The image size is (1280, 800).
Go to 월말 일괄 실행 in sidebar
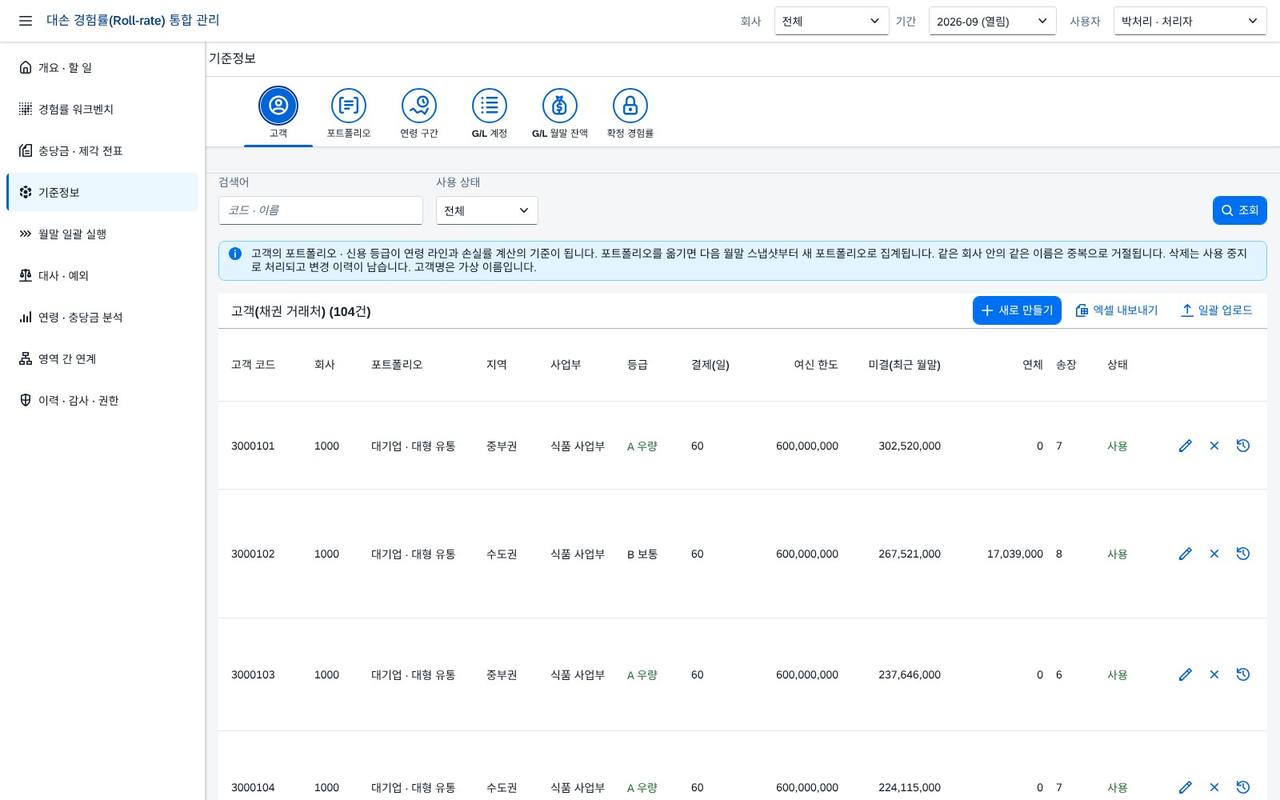pos(102,234)
